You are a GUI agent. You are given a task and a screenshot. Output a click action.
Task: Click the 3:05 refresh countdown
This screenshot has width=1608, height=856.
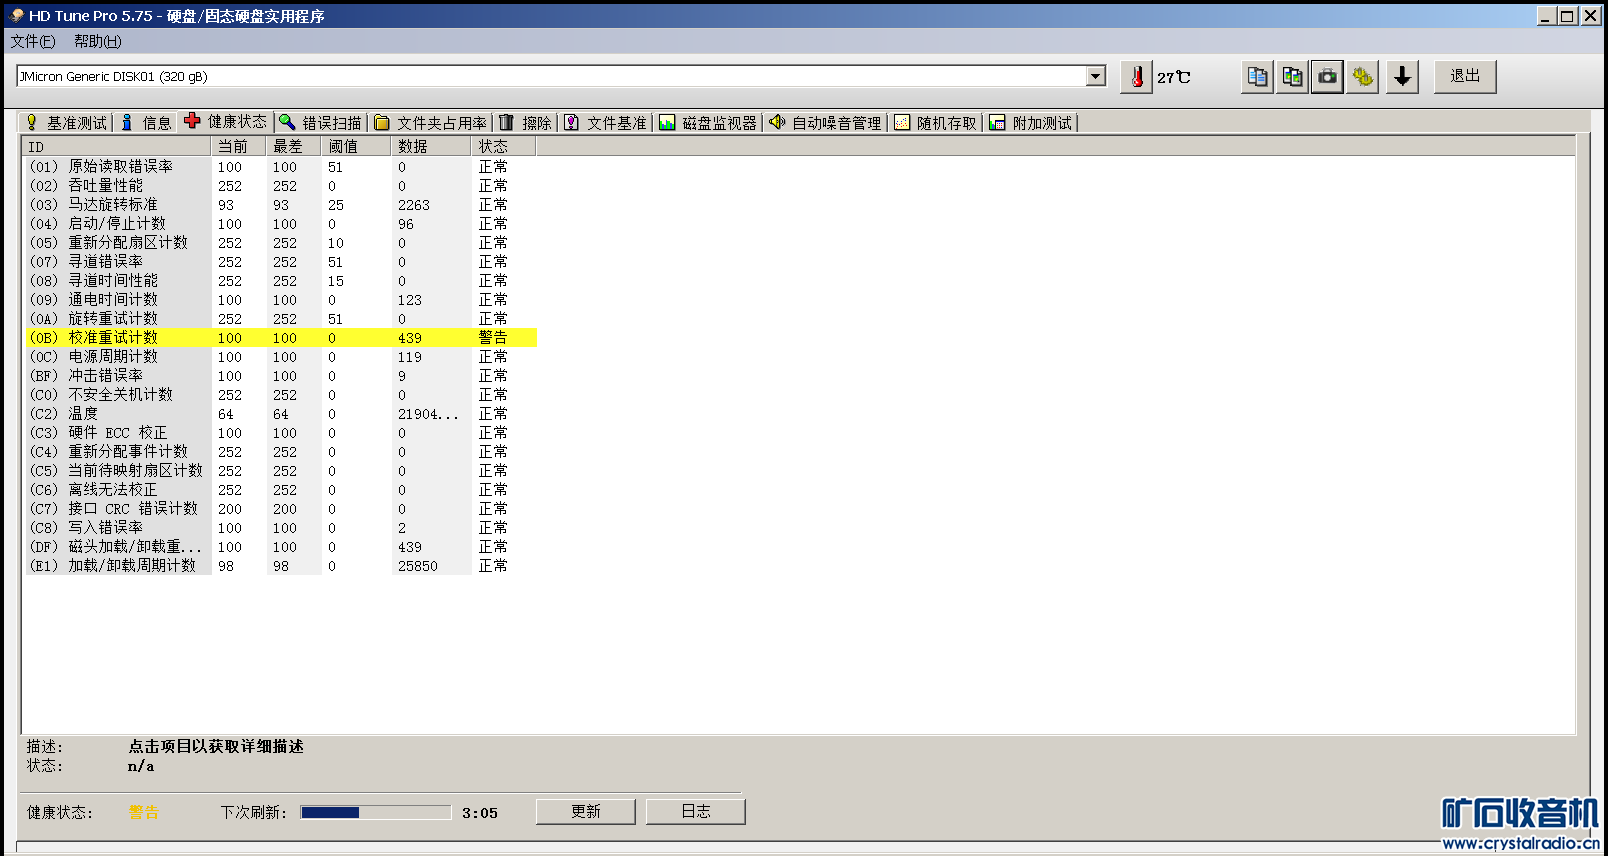click(480, 813)
